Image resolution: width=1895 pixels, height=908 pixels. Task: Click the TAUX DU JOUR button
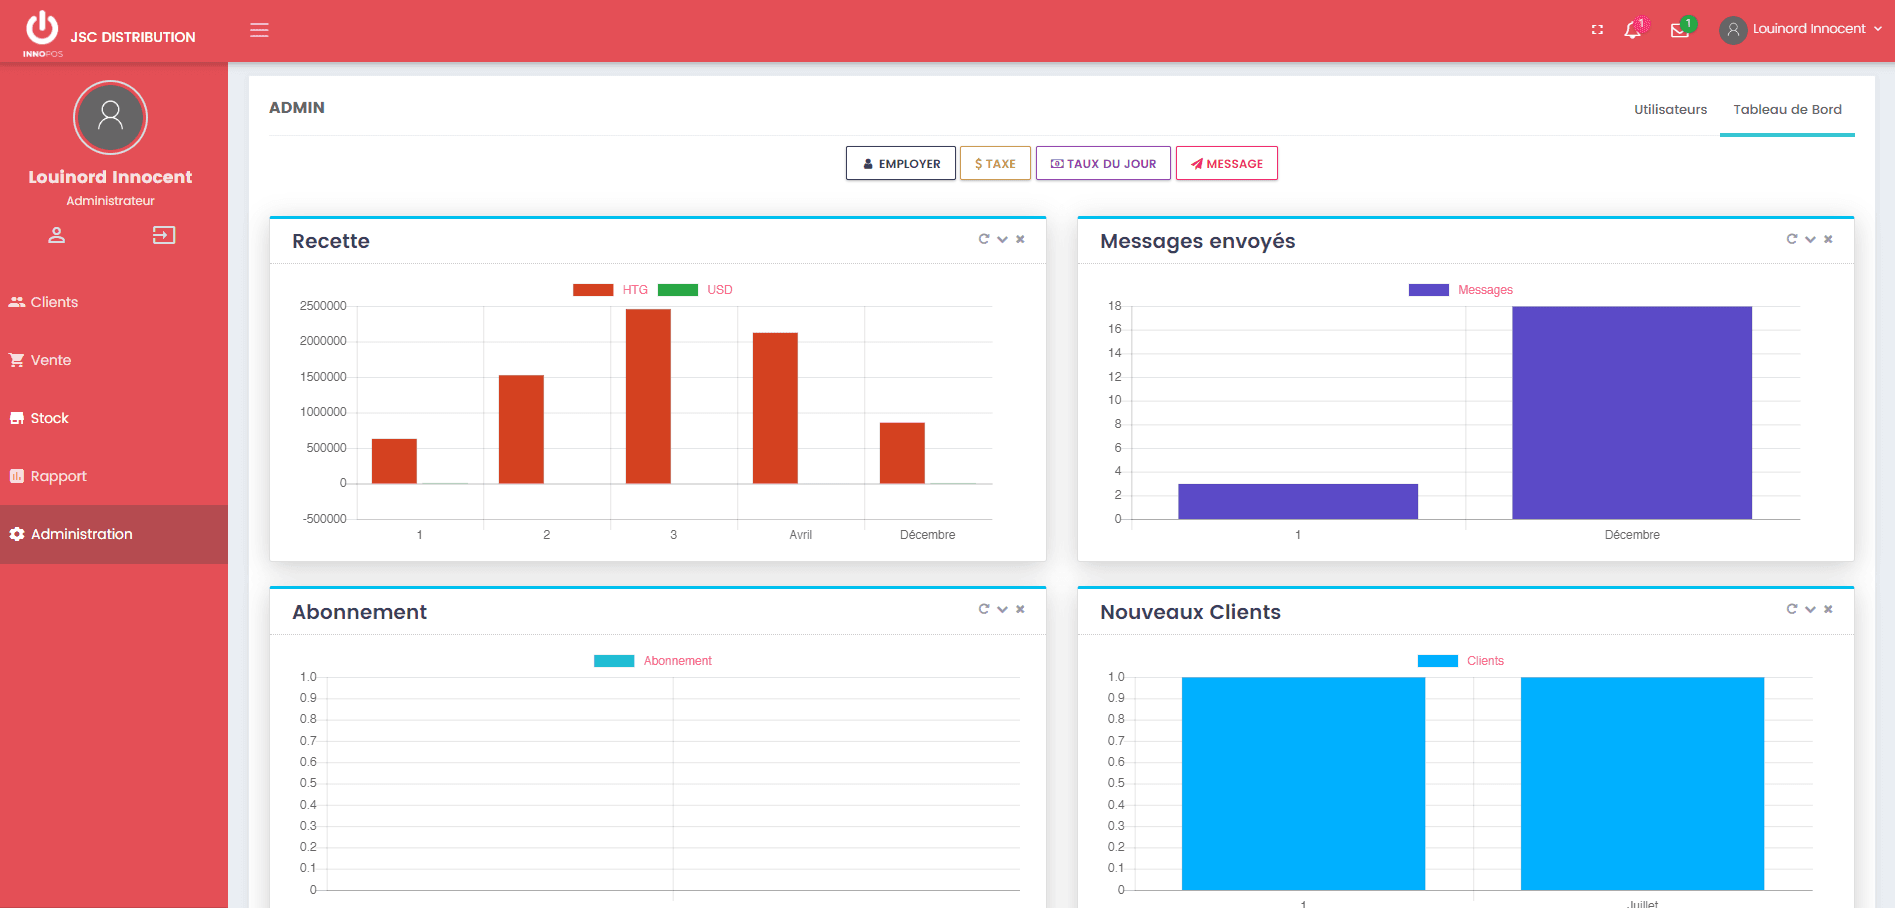pyautogui.click(x=1103, y=164)
